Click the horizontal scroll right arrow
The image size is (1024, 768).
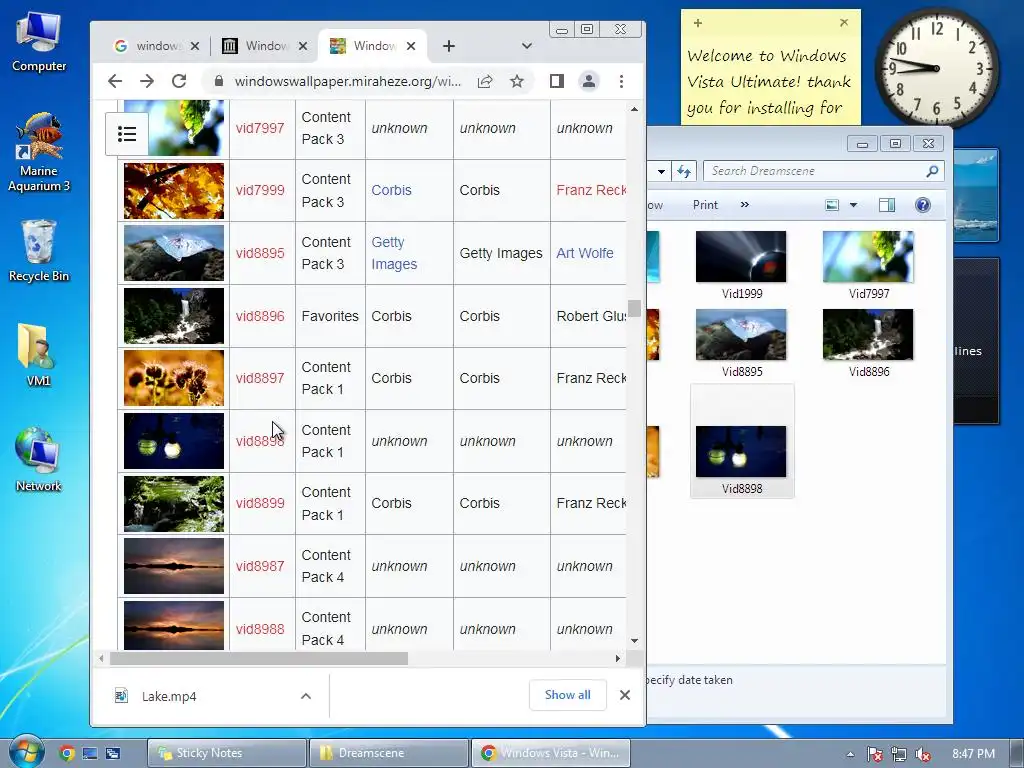coord(617,659)
